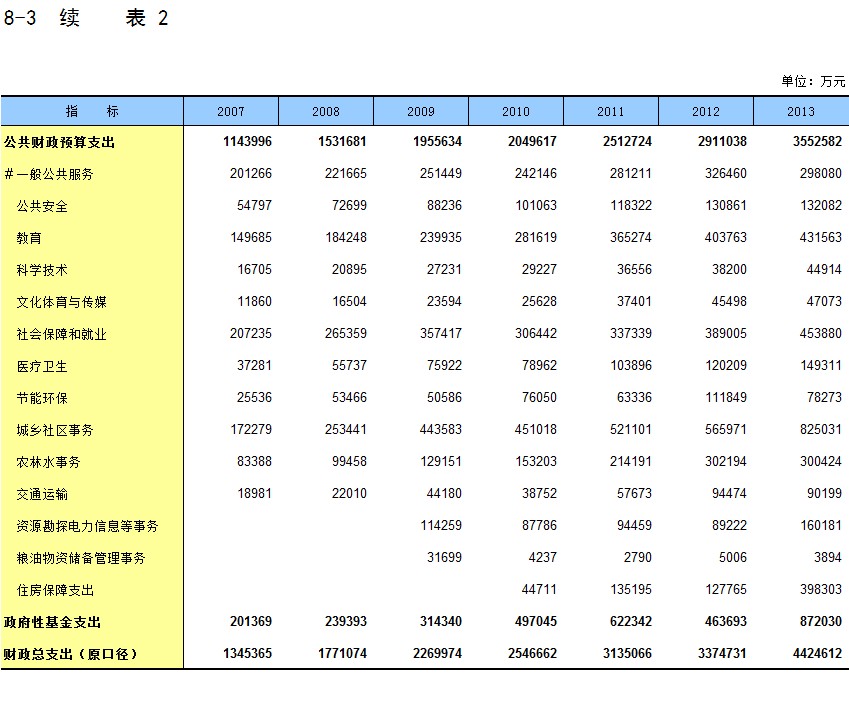
Task: Select the 指标 header cell
Action: [x=92, y=111]
